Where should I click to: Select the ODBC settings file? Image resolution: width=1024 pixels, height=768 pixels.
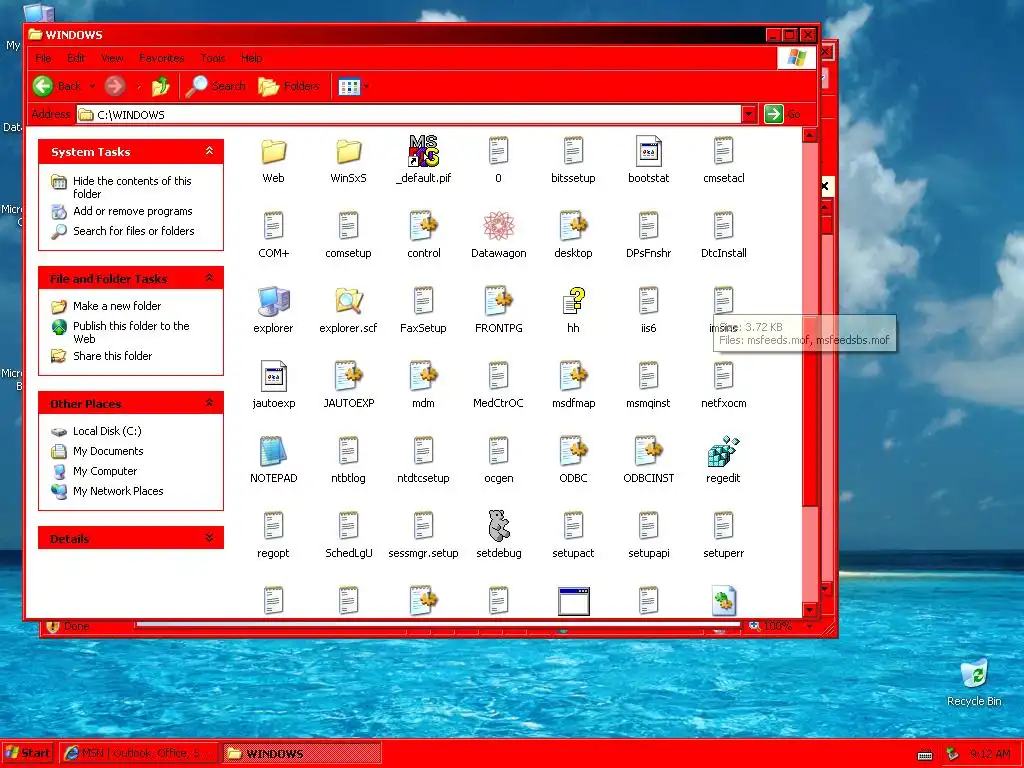tap(573, 451)
